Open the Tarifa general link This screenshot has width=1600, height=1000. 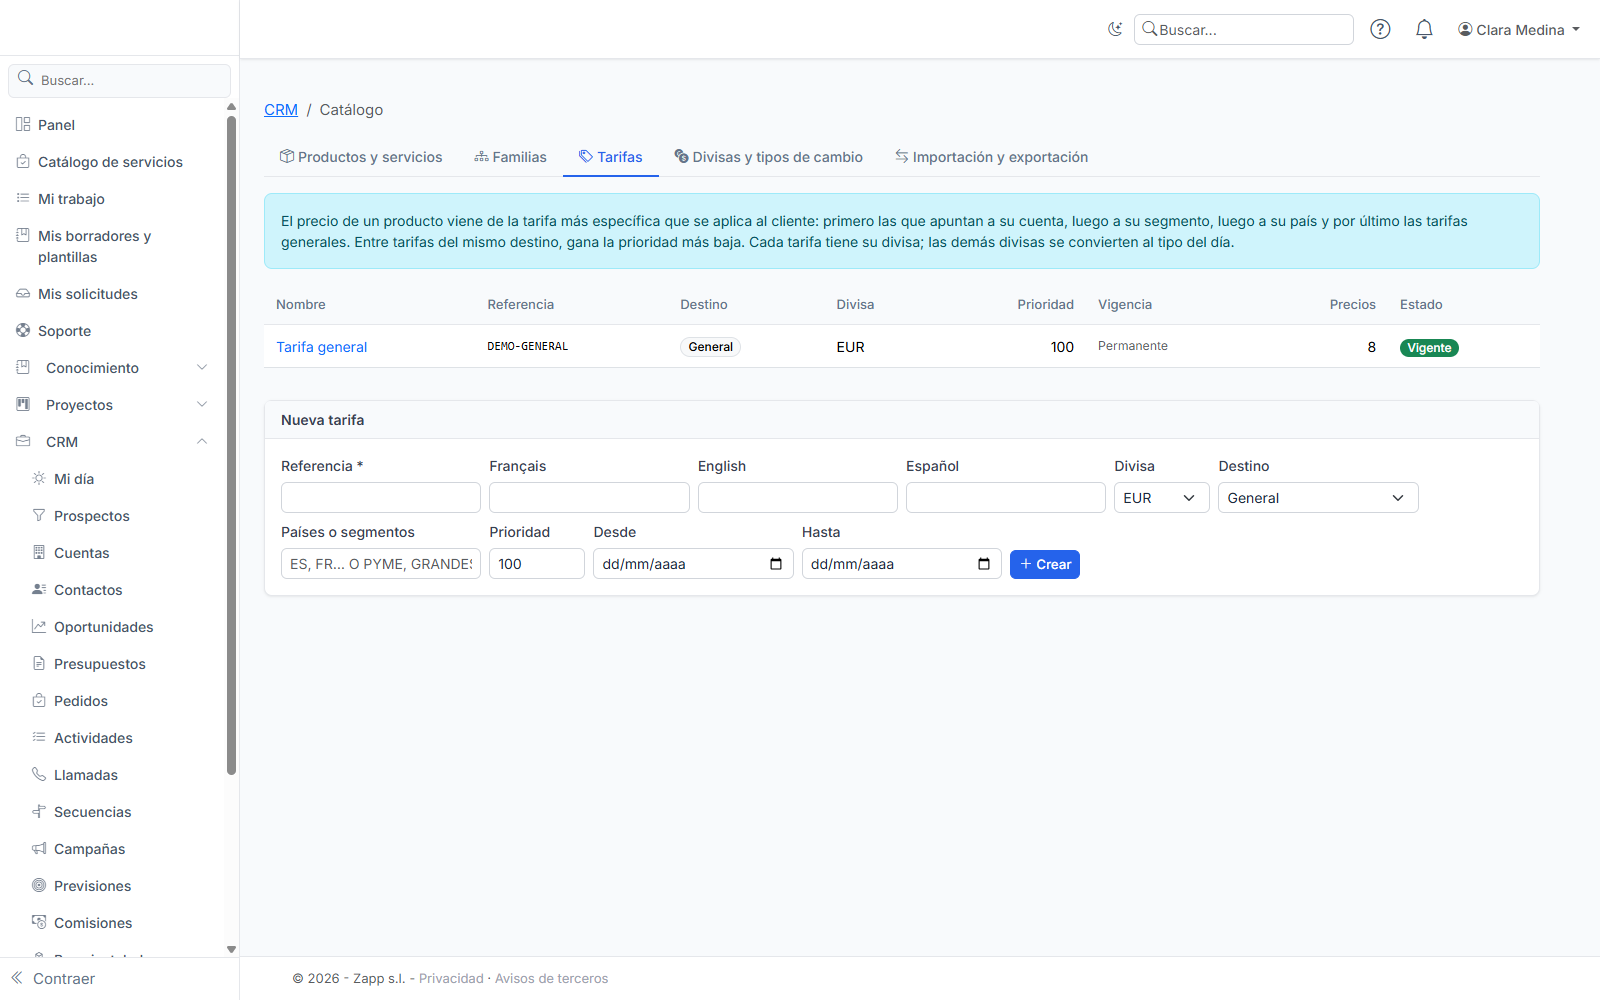tap(322, 347)
